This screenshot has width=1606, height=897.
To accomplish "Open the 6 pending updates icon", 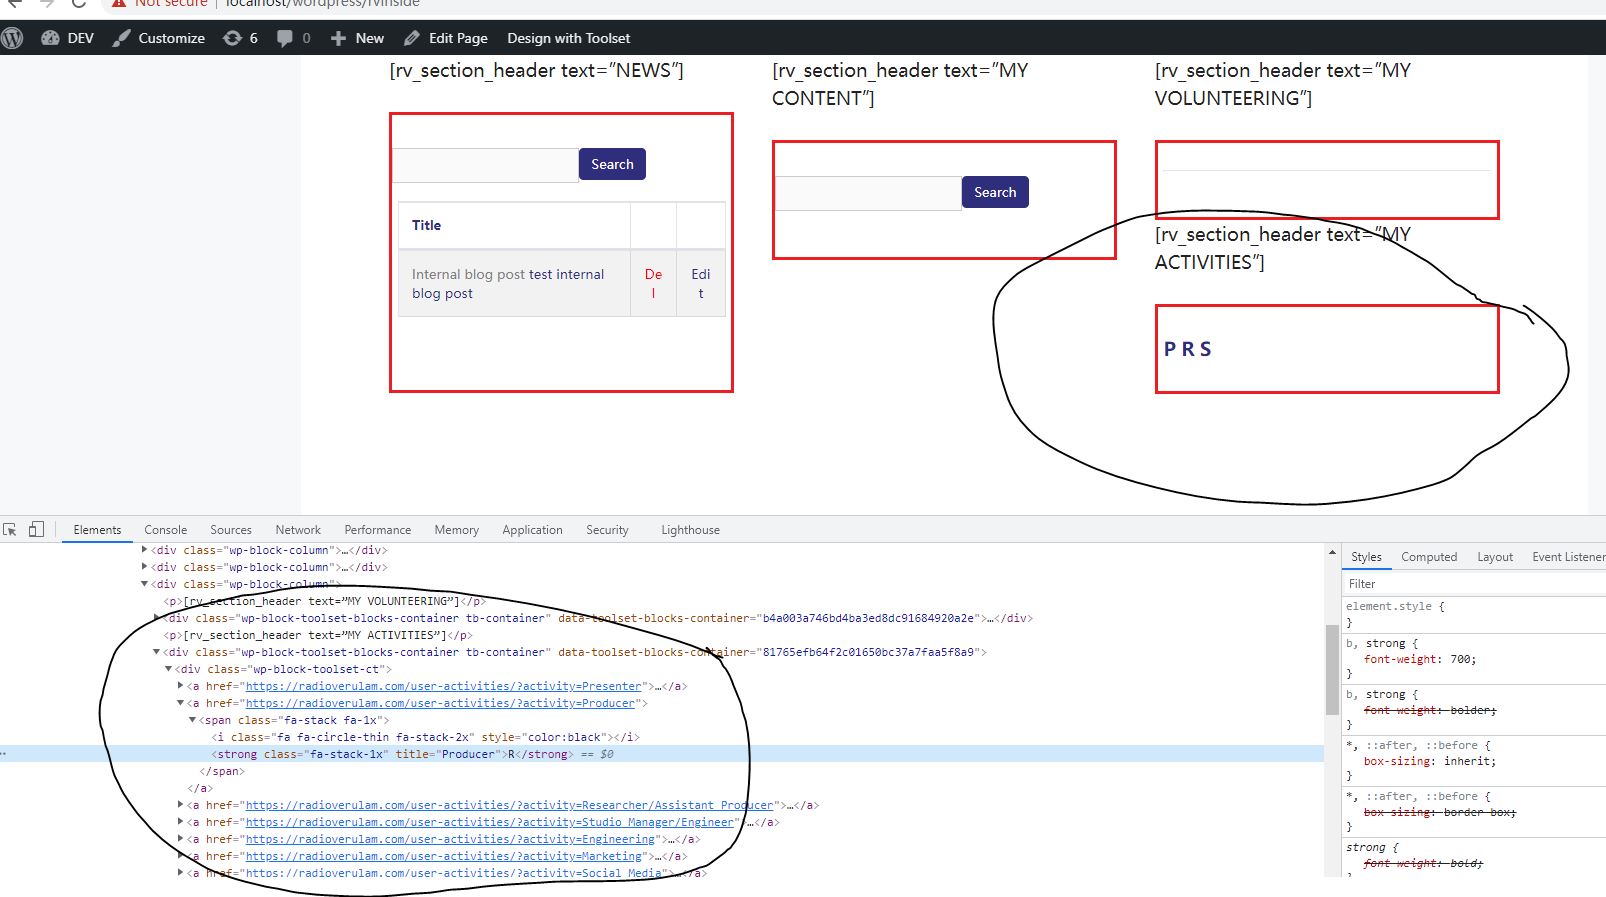I will click(x=240, y=38).
